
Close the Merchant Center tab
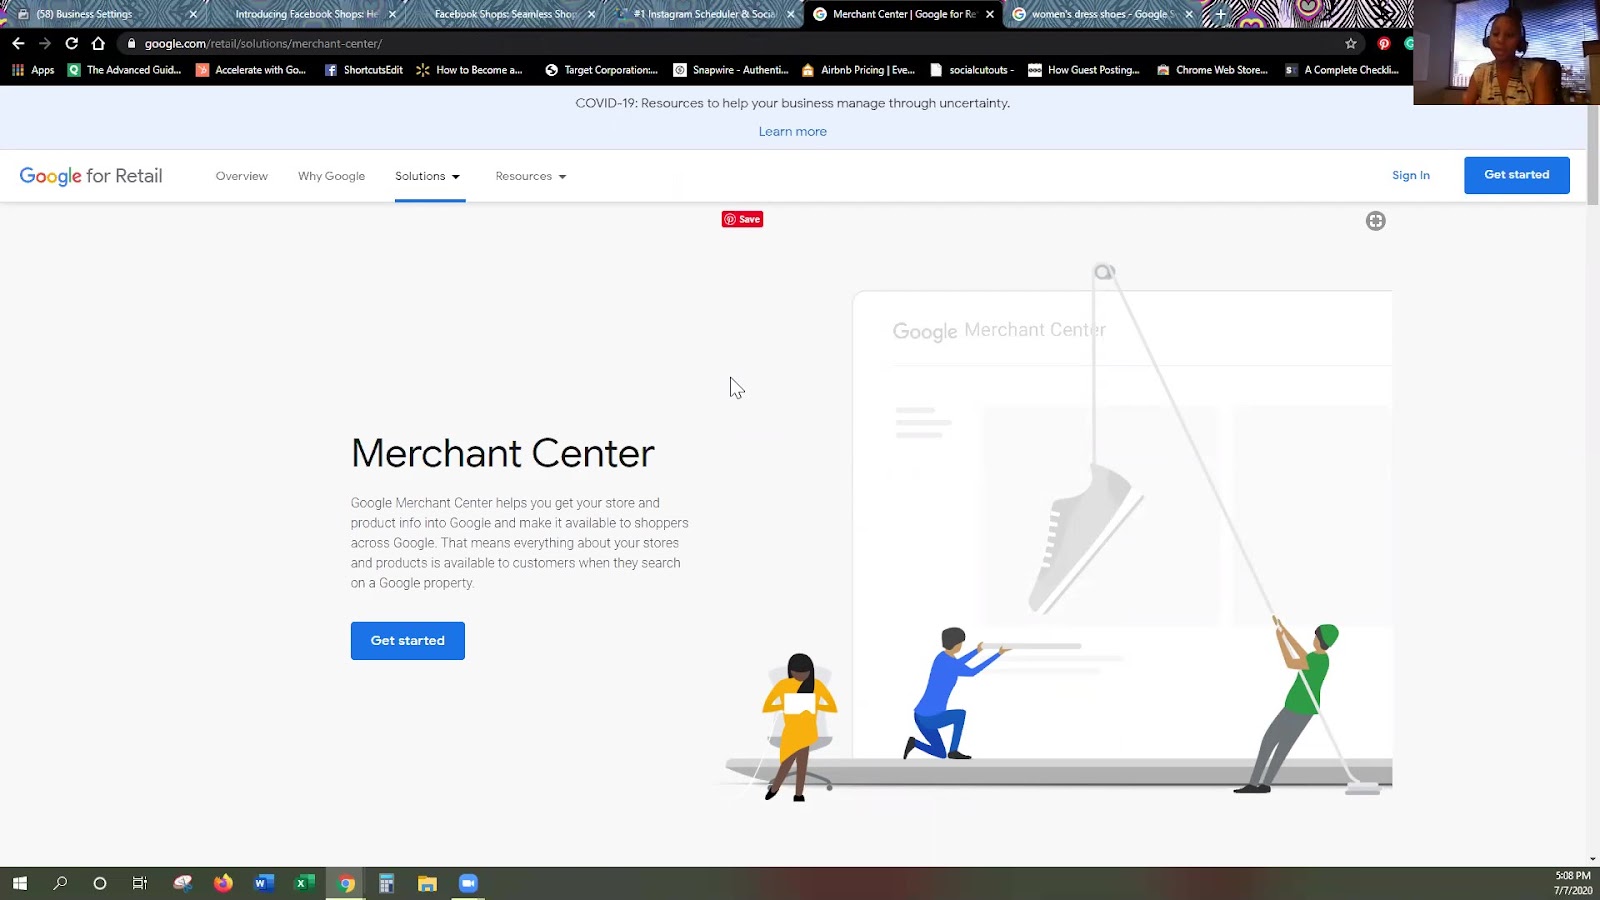[990, 14]
